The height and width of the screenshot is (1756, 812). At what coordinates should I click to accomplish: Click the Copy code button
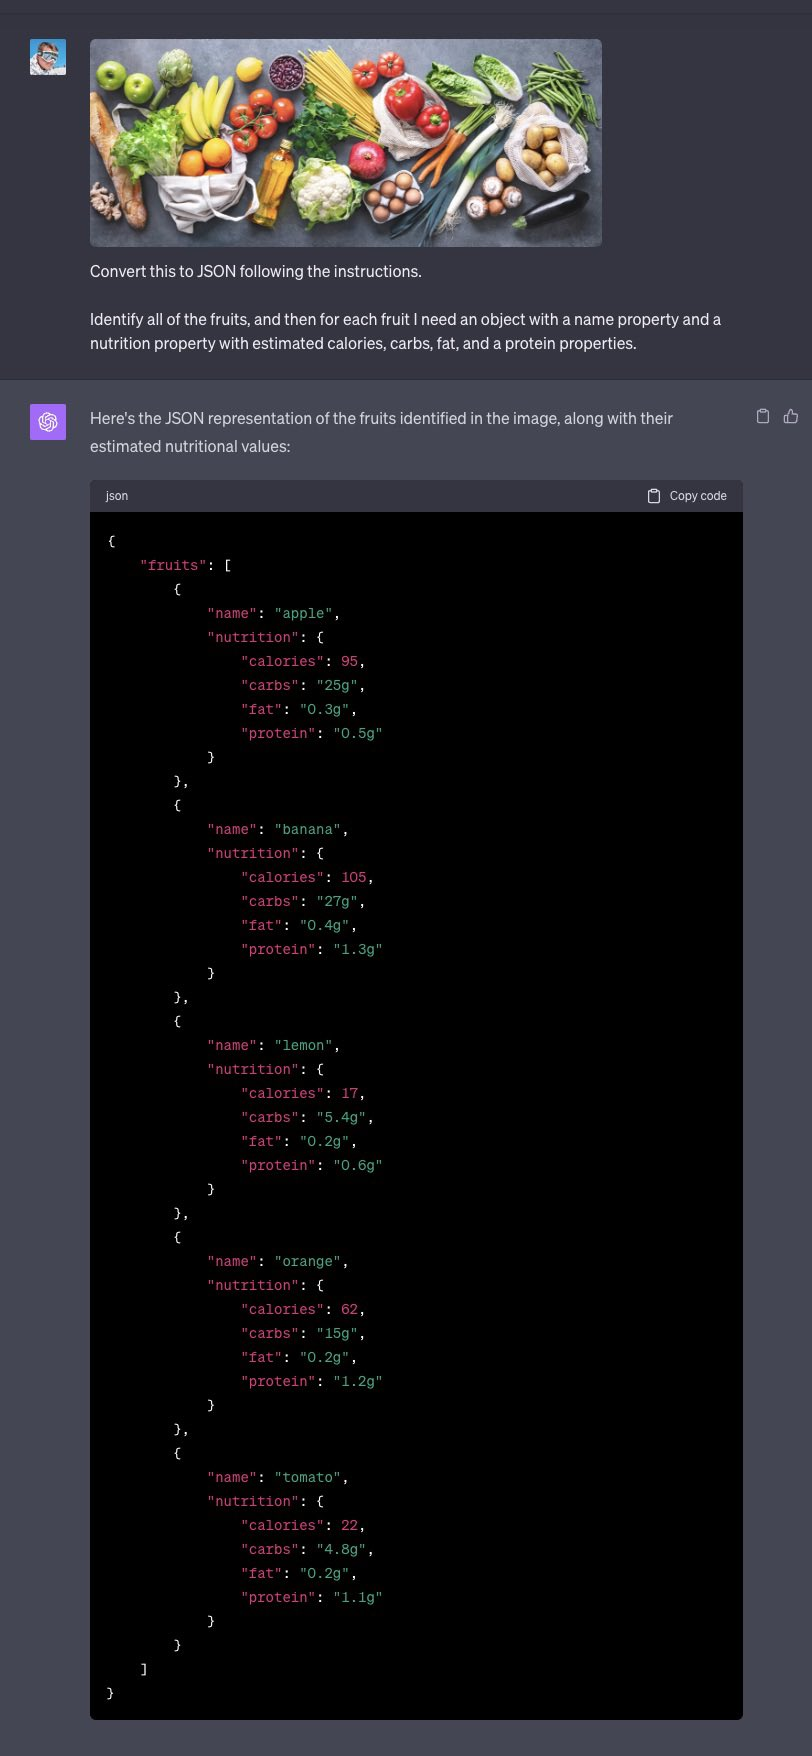tap(687, 496)
